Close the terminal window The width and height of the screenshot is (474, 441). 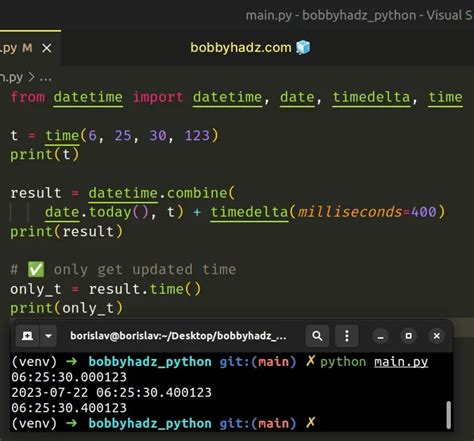(436, 336)
